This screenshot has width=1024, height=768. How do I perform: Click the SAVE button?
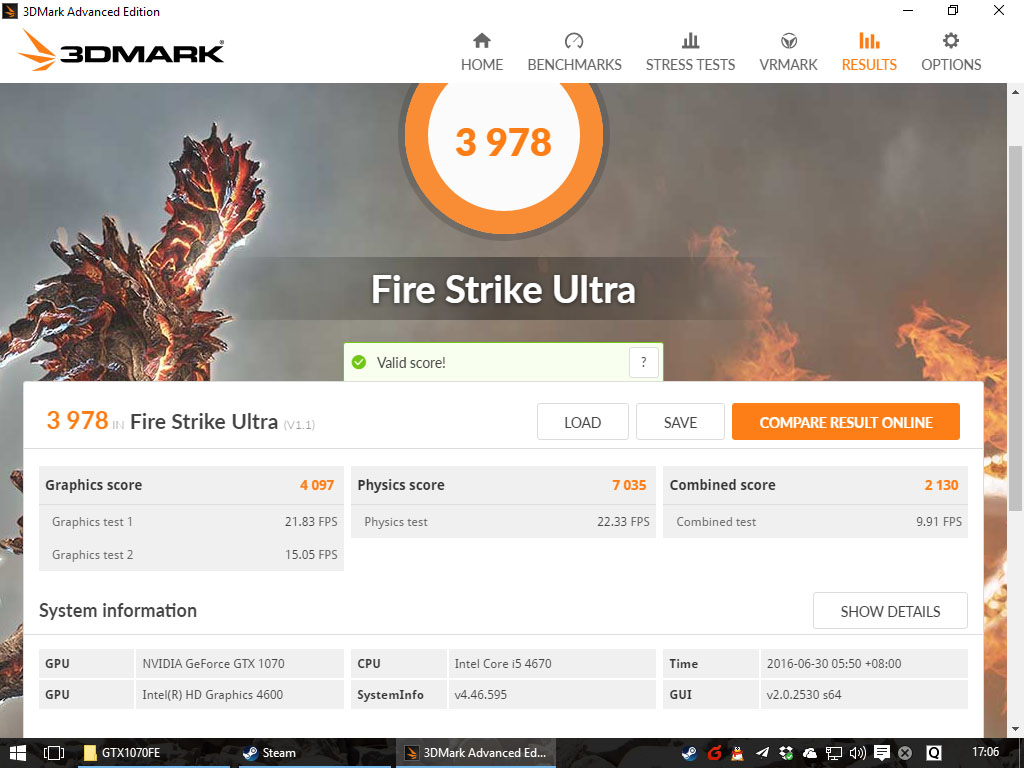point(680,422)
